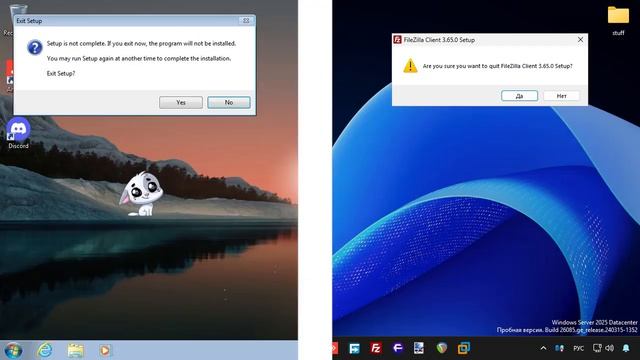Click the FileZilla logo in the dialog title bar
The height and width of the screenshot is (360, 640).
(398, 40)
